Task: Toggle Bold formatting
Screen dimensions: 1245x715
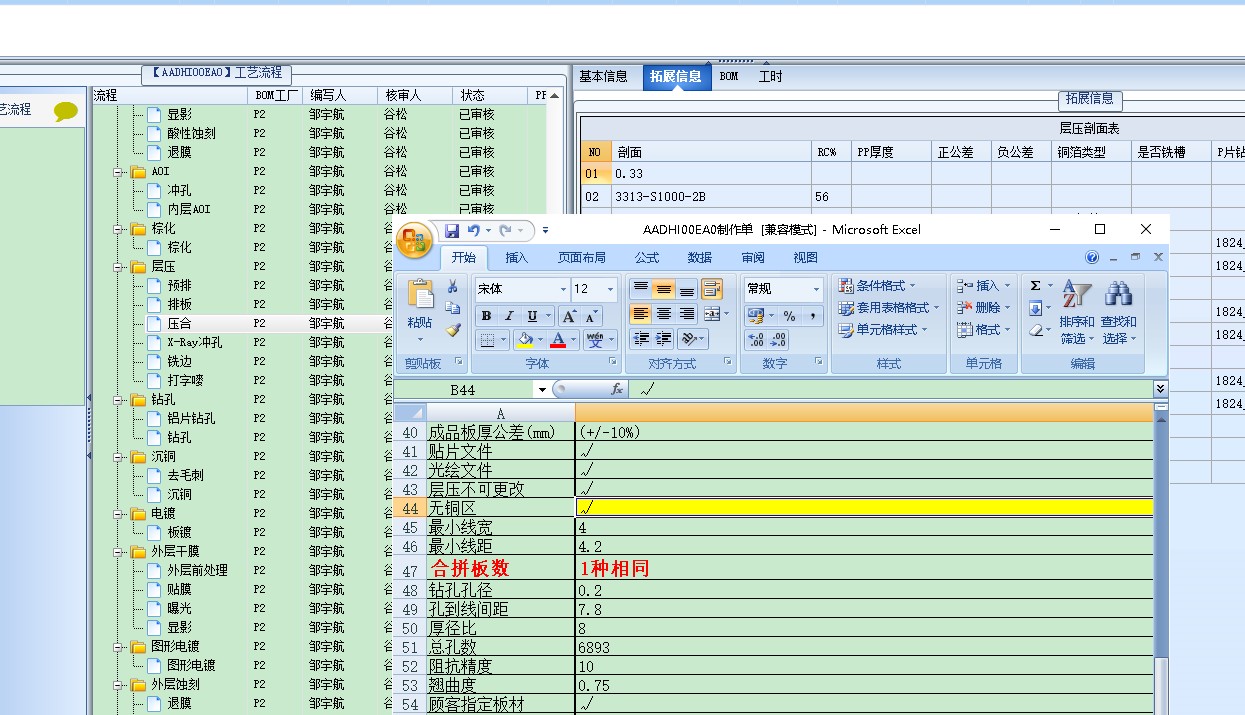Action: tap(486, 316)
